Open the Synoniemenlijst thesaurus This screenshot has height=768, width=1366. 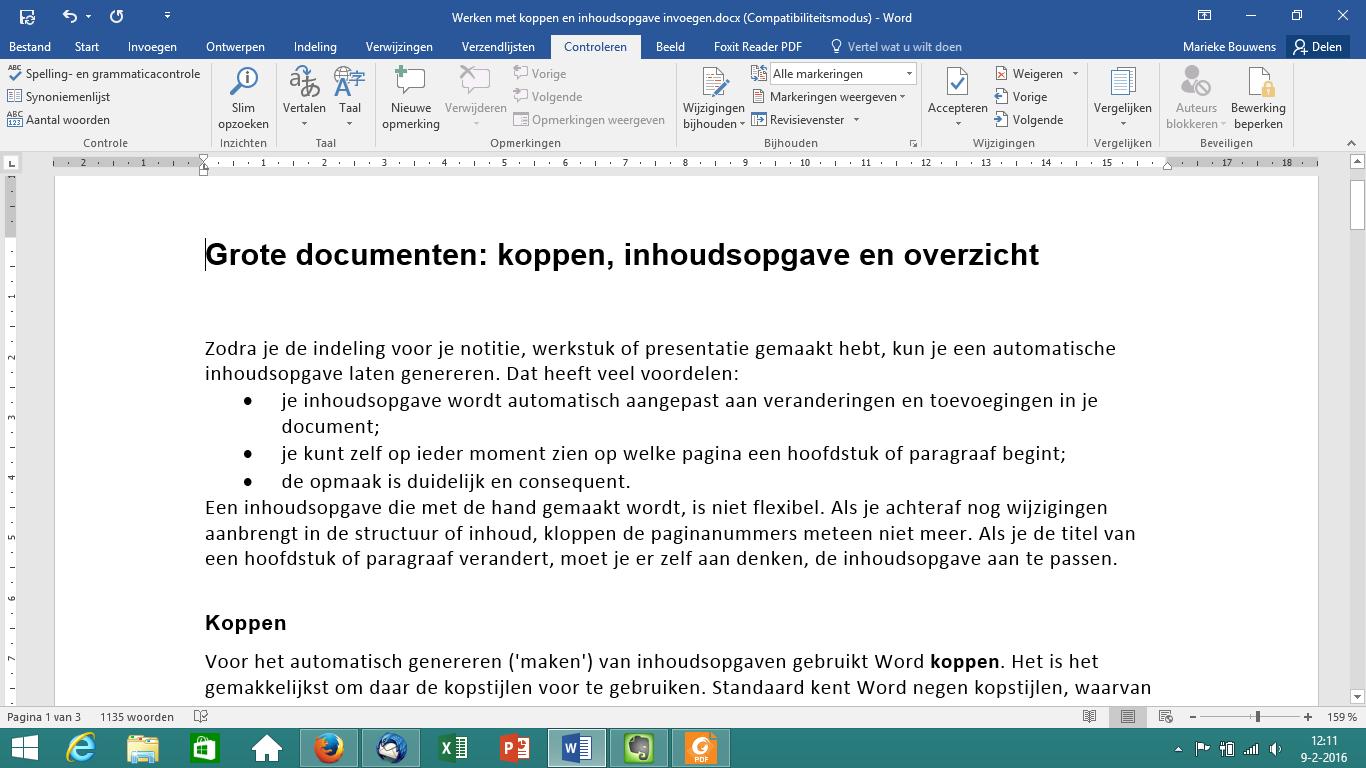(58, 97)
